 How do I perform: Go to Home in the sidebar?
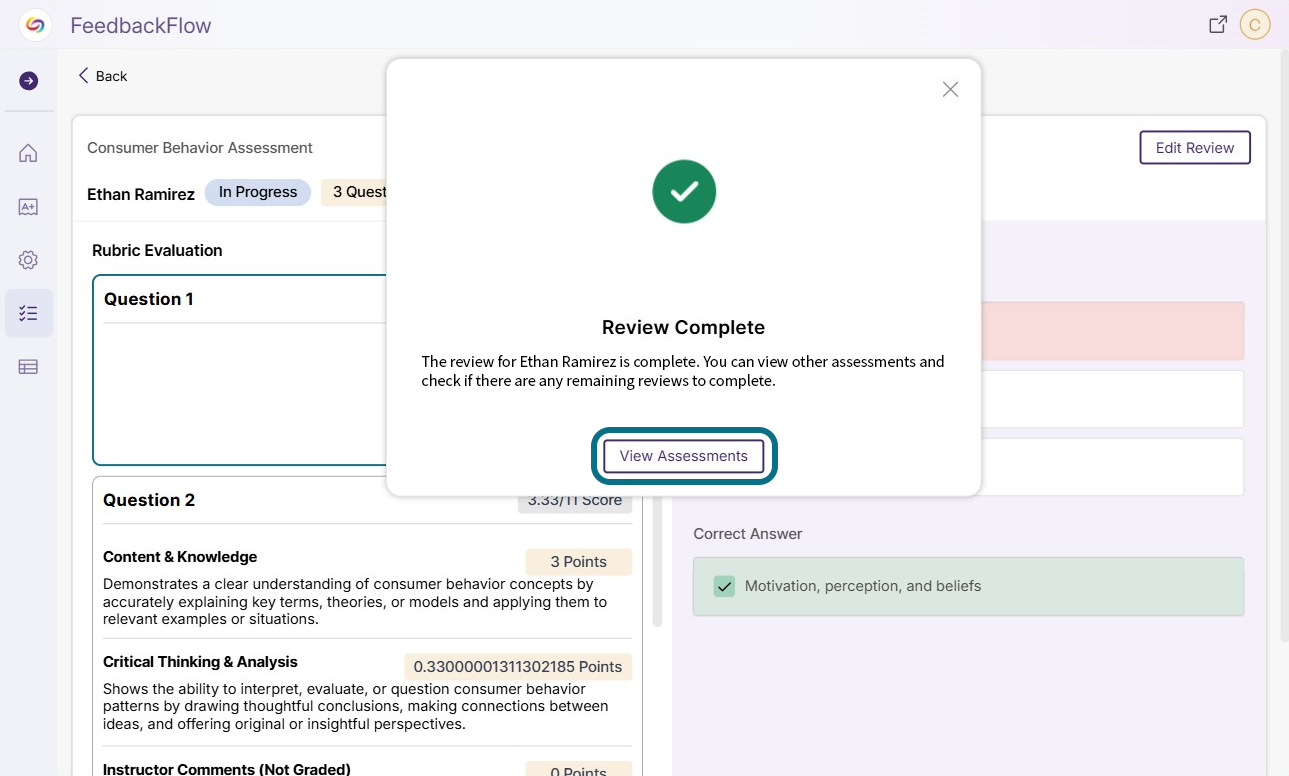28,153
